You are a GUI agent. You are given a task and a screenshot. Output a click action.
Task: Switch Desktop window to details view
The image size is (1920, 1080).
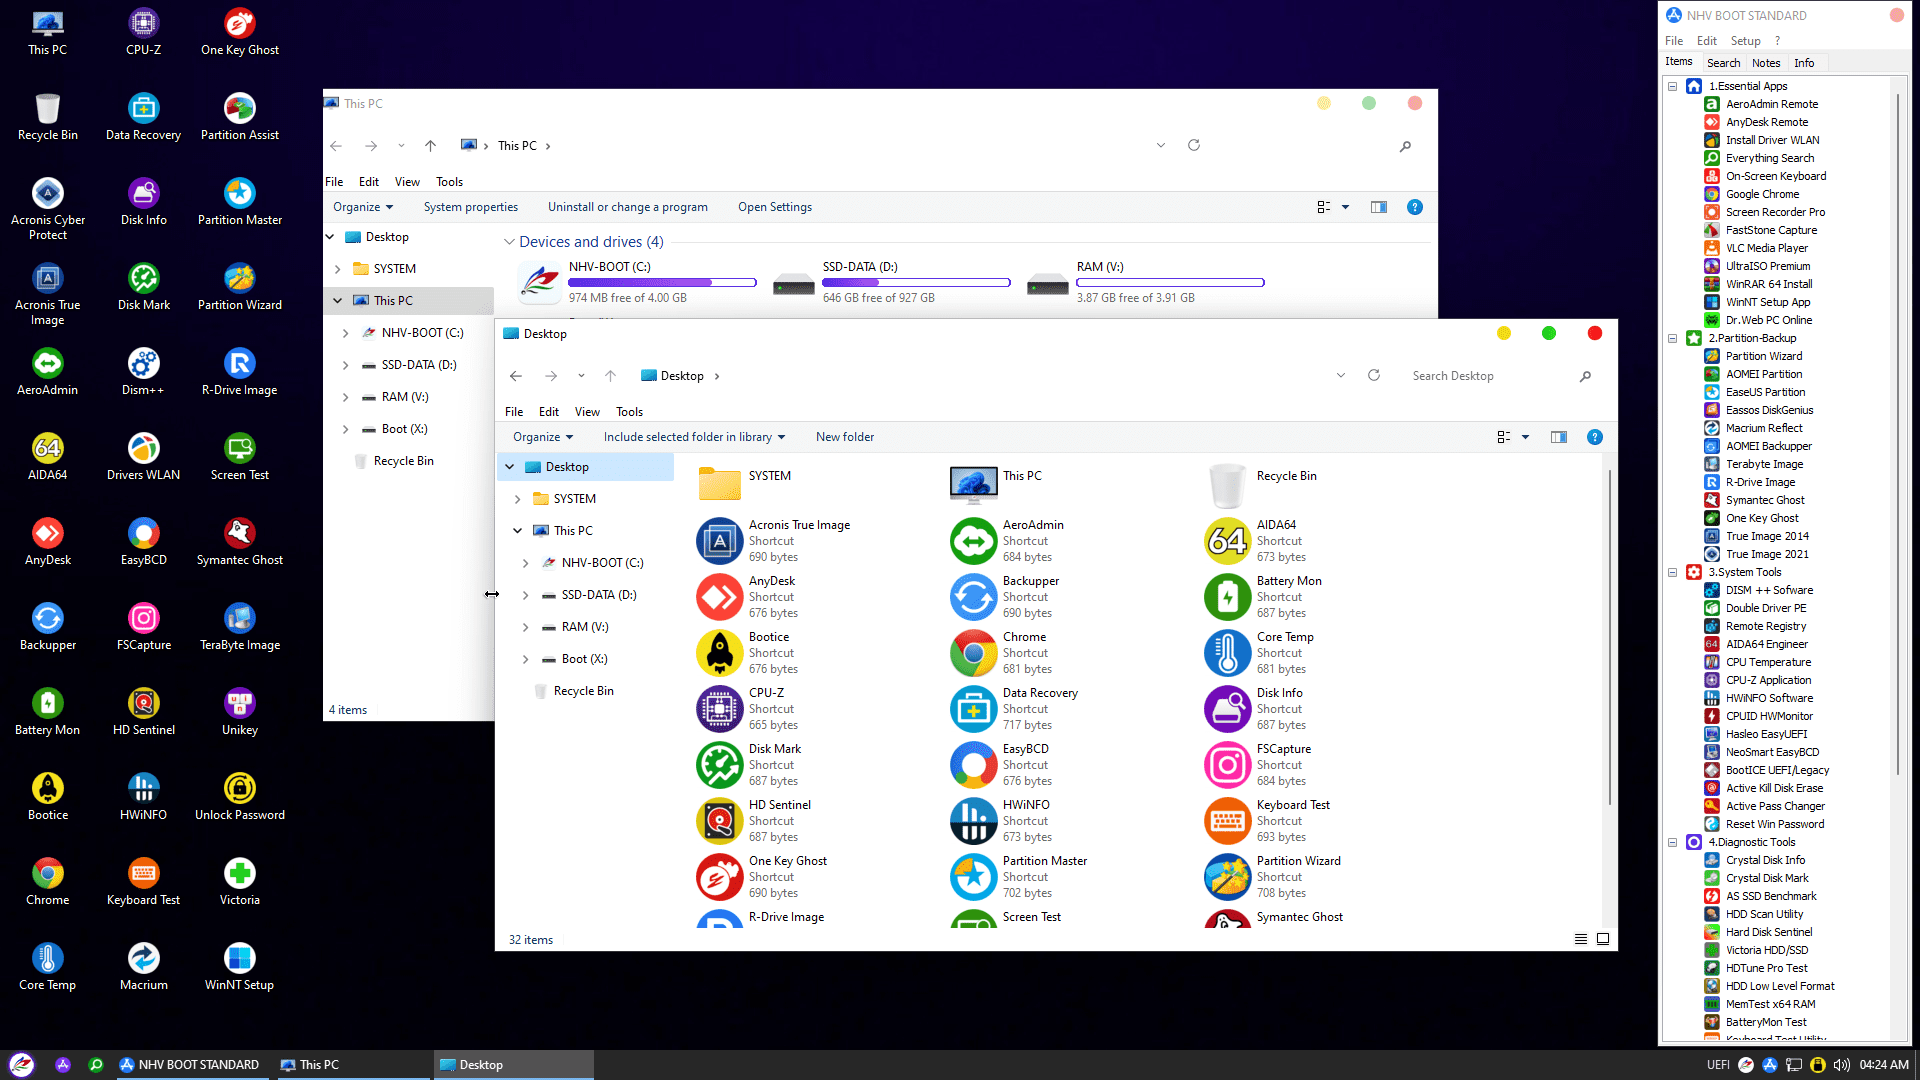pyautogui.click(x=1581, y=939)
